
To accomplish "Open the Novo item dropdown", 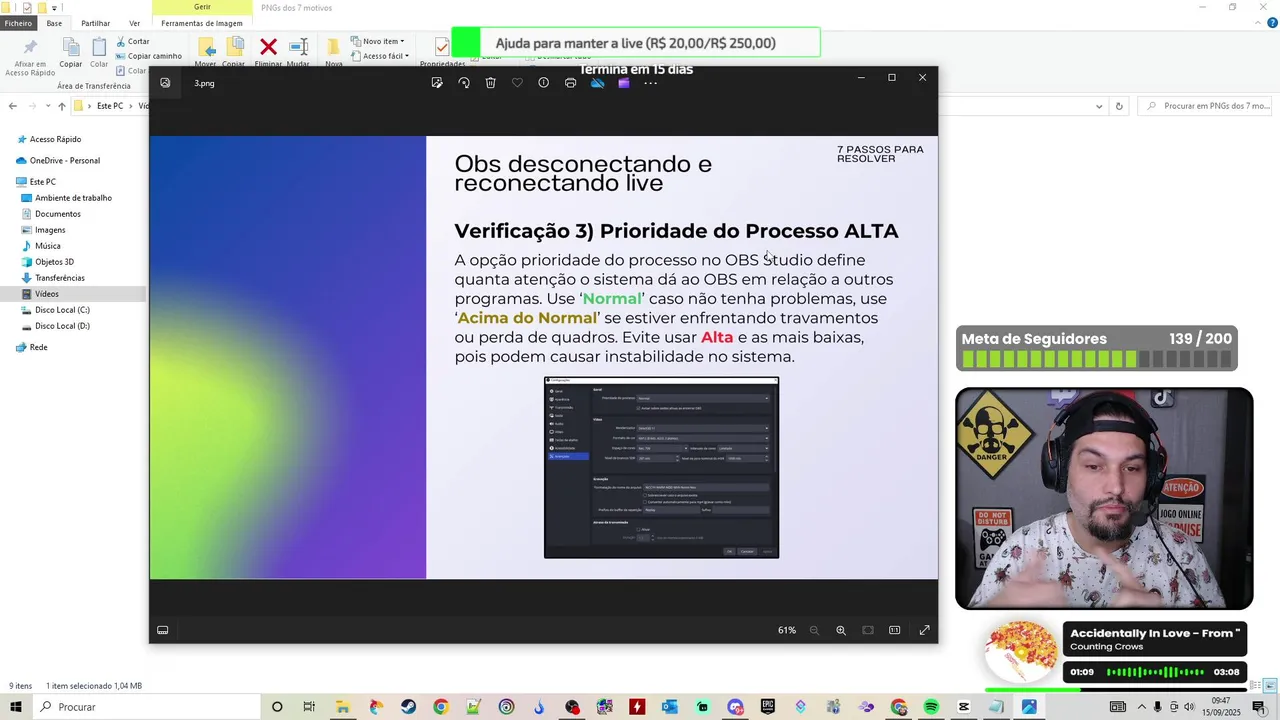I will (378, 41).
